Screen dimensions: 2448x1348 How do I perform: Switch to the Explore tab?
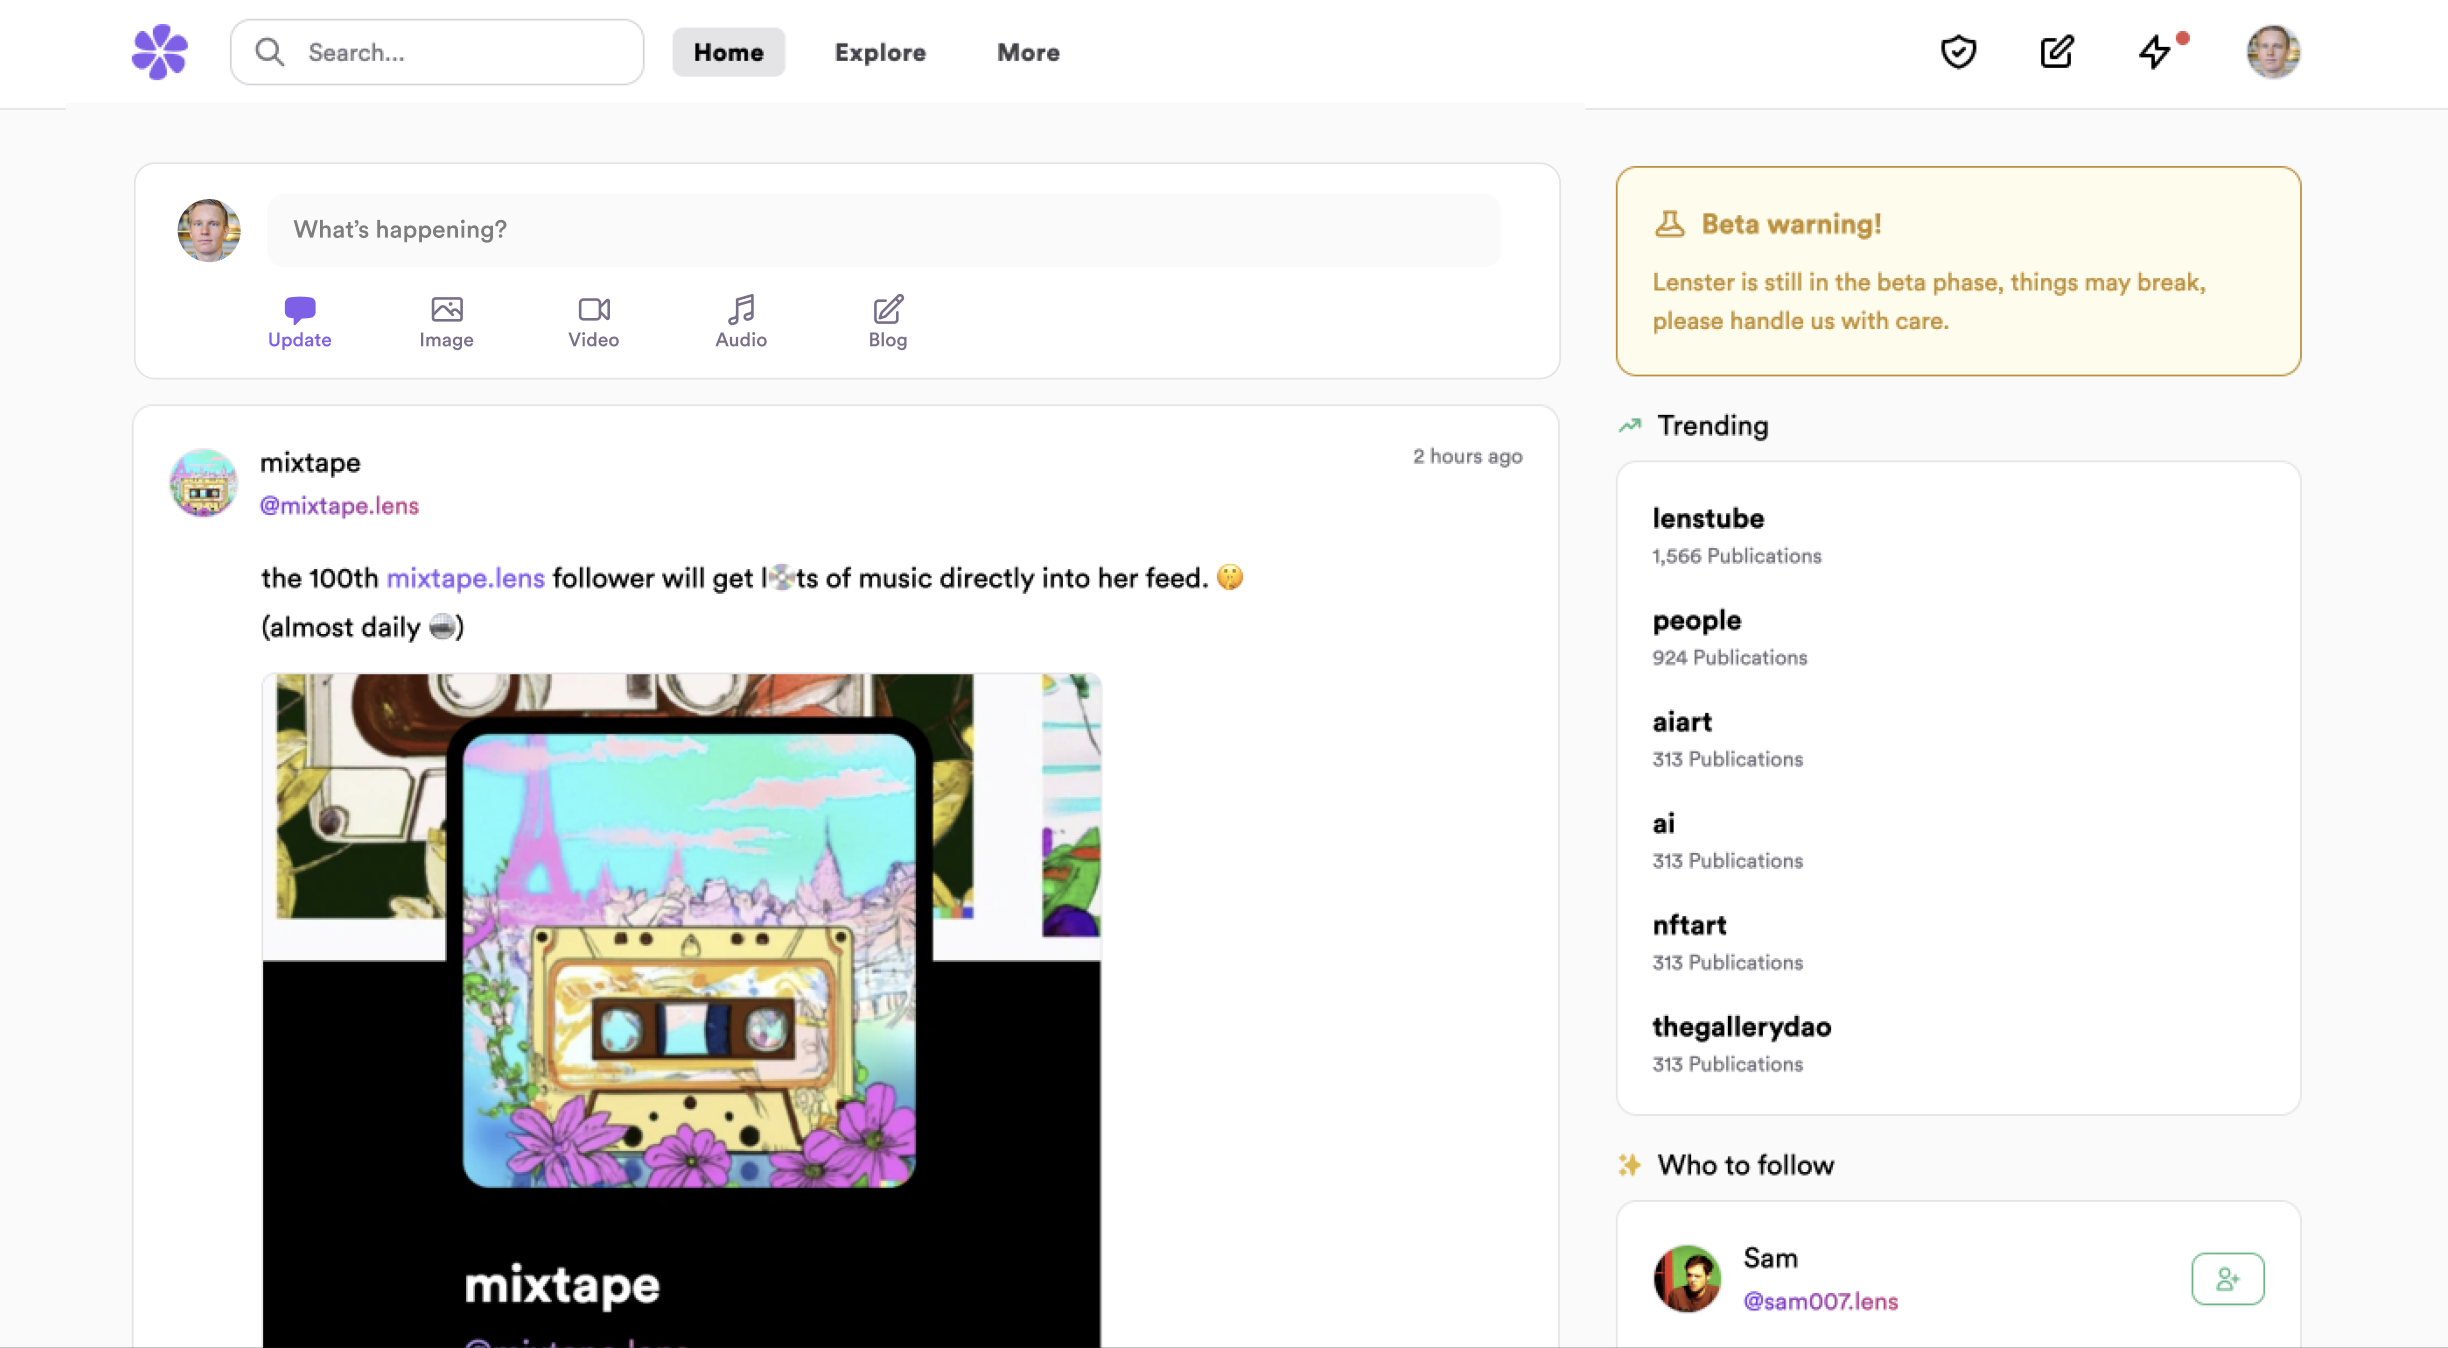880,52
